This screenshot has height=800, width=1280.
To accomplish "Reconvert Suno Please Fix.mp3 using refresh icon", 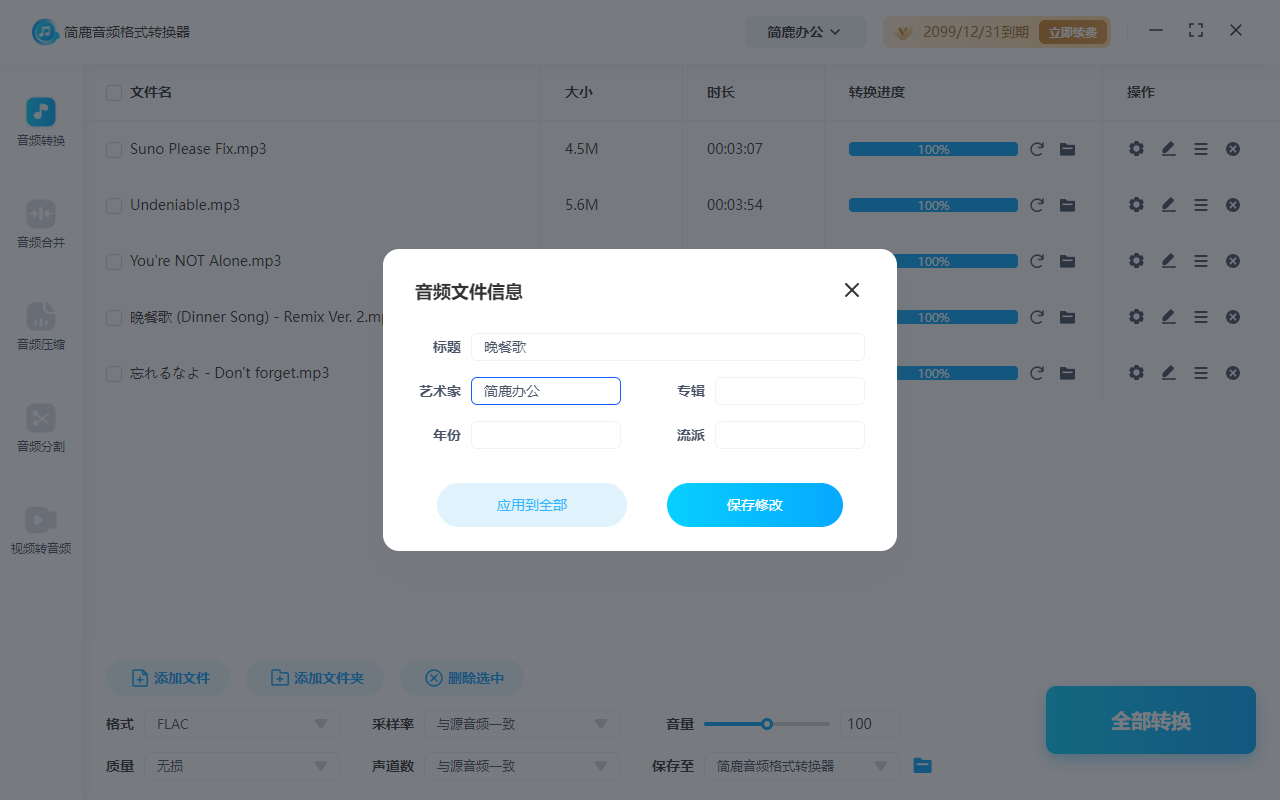I will (x=1037, y=148).
